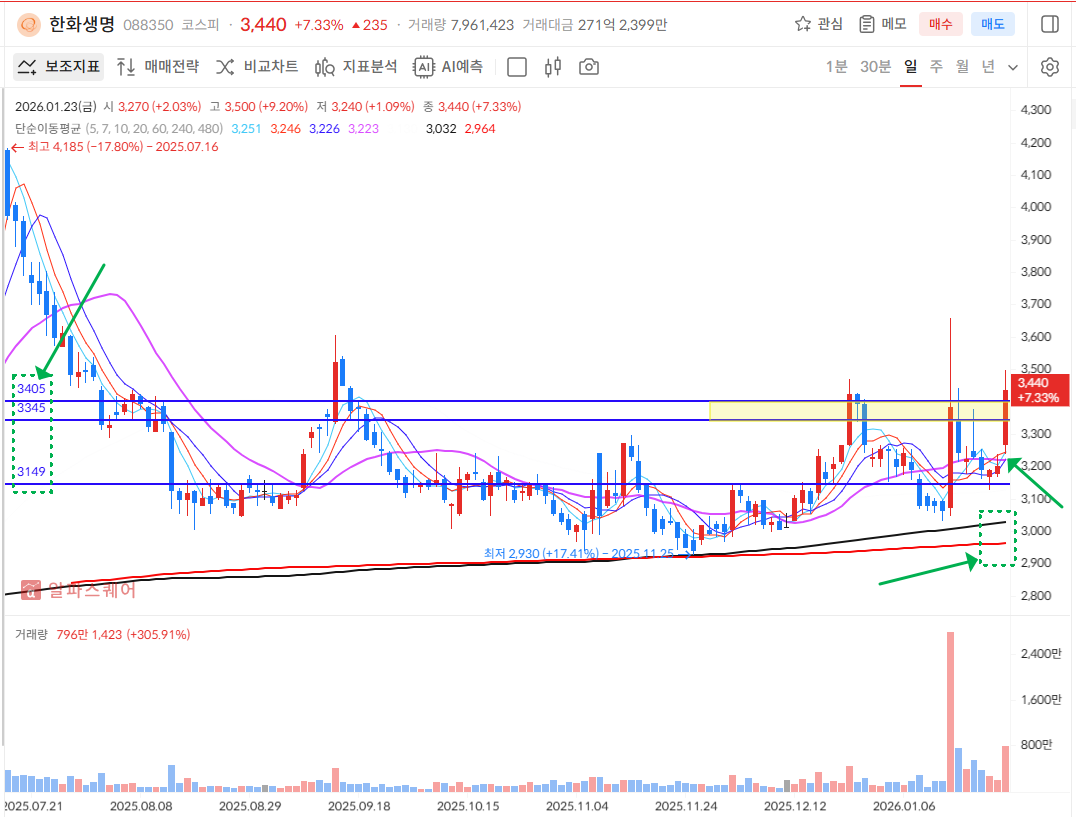Open the 보조지표 indicators tool
The image size is (1076, 817).
[x=59, y=67]
